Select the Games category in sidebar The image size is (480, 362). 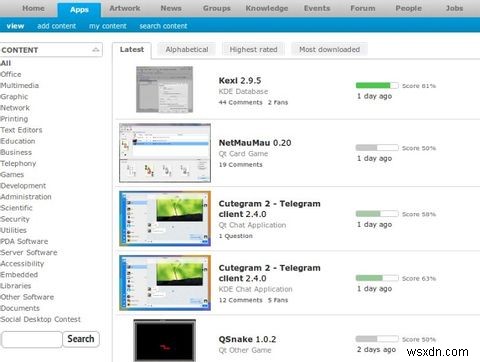point(12,174)
